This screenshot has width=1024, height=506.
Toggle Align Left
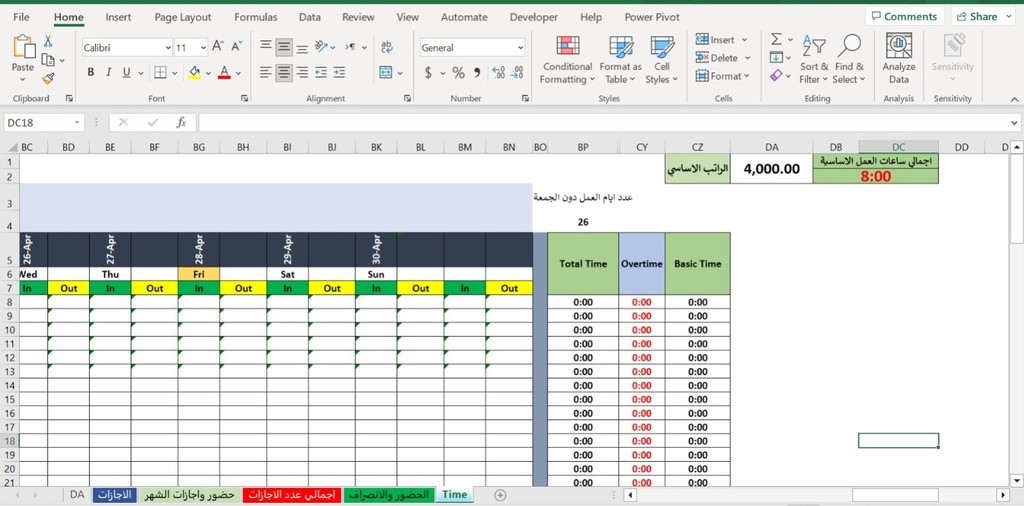point(265,72)
